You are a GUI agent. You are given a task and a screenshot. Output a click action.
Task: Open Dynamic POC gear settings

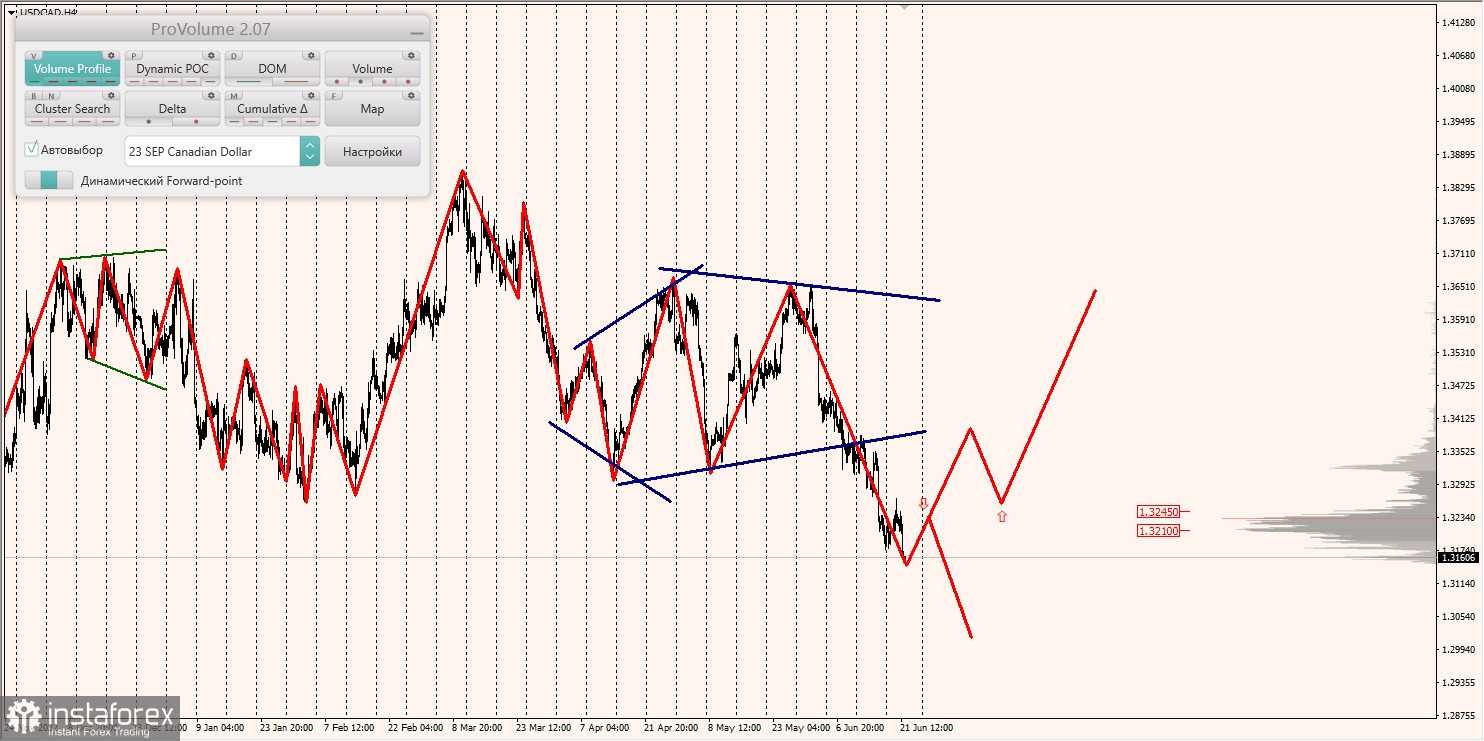[211, 55]
